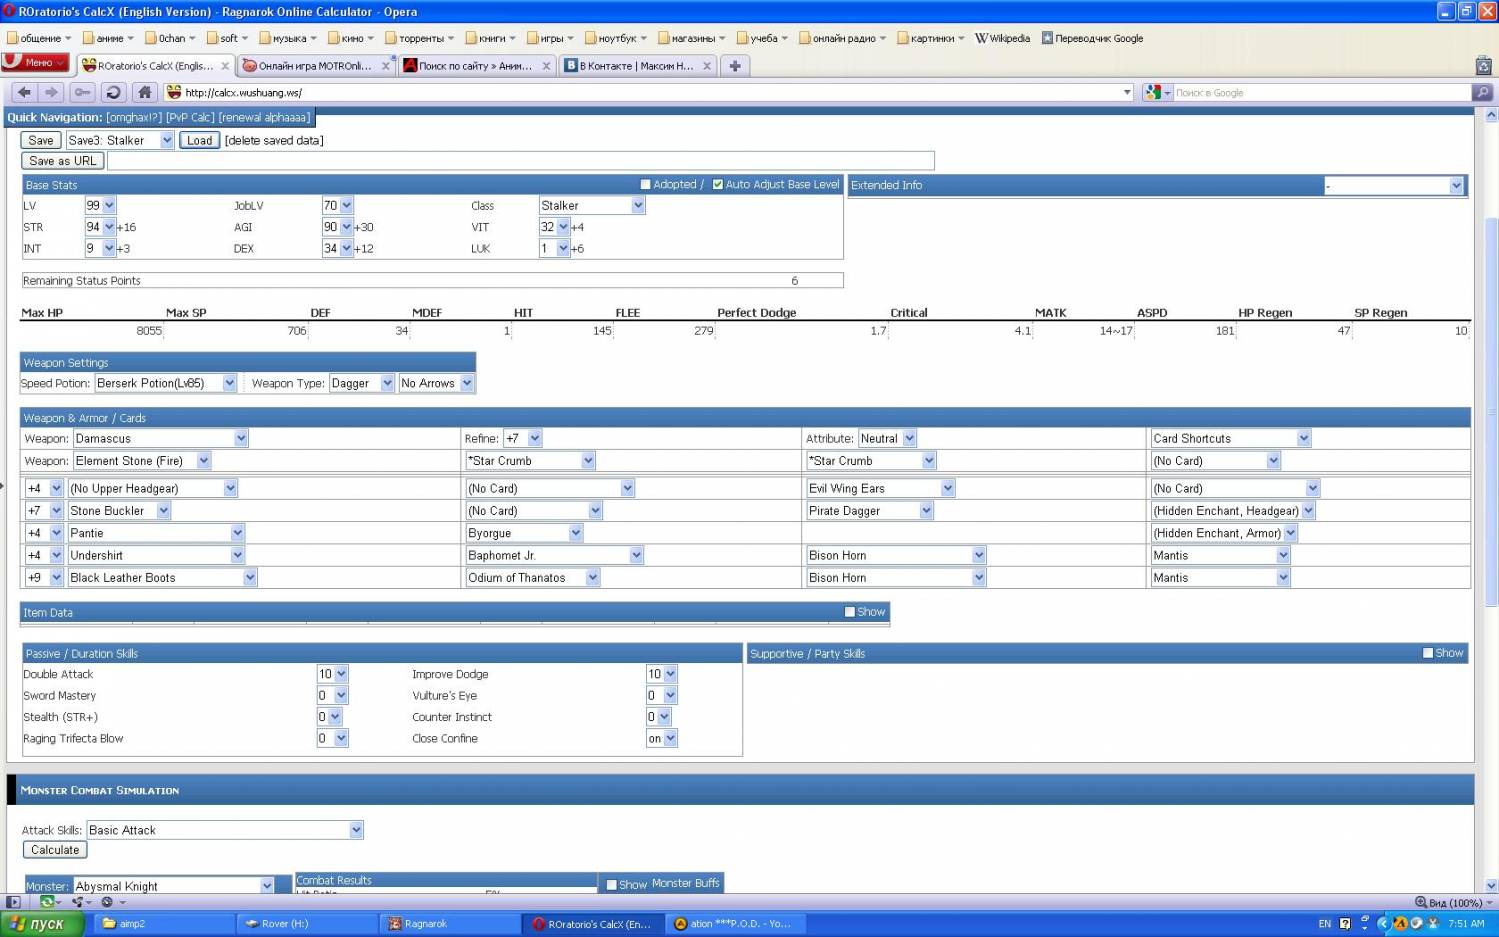Open the Class dropdown showing Stalker
The image size is (1499, 937).
click(592, 205)
